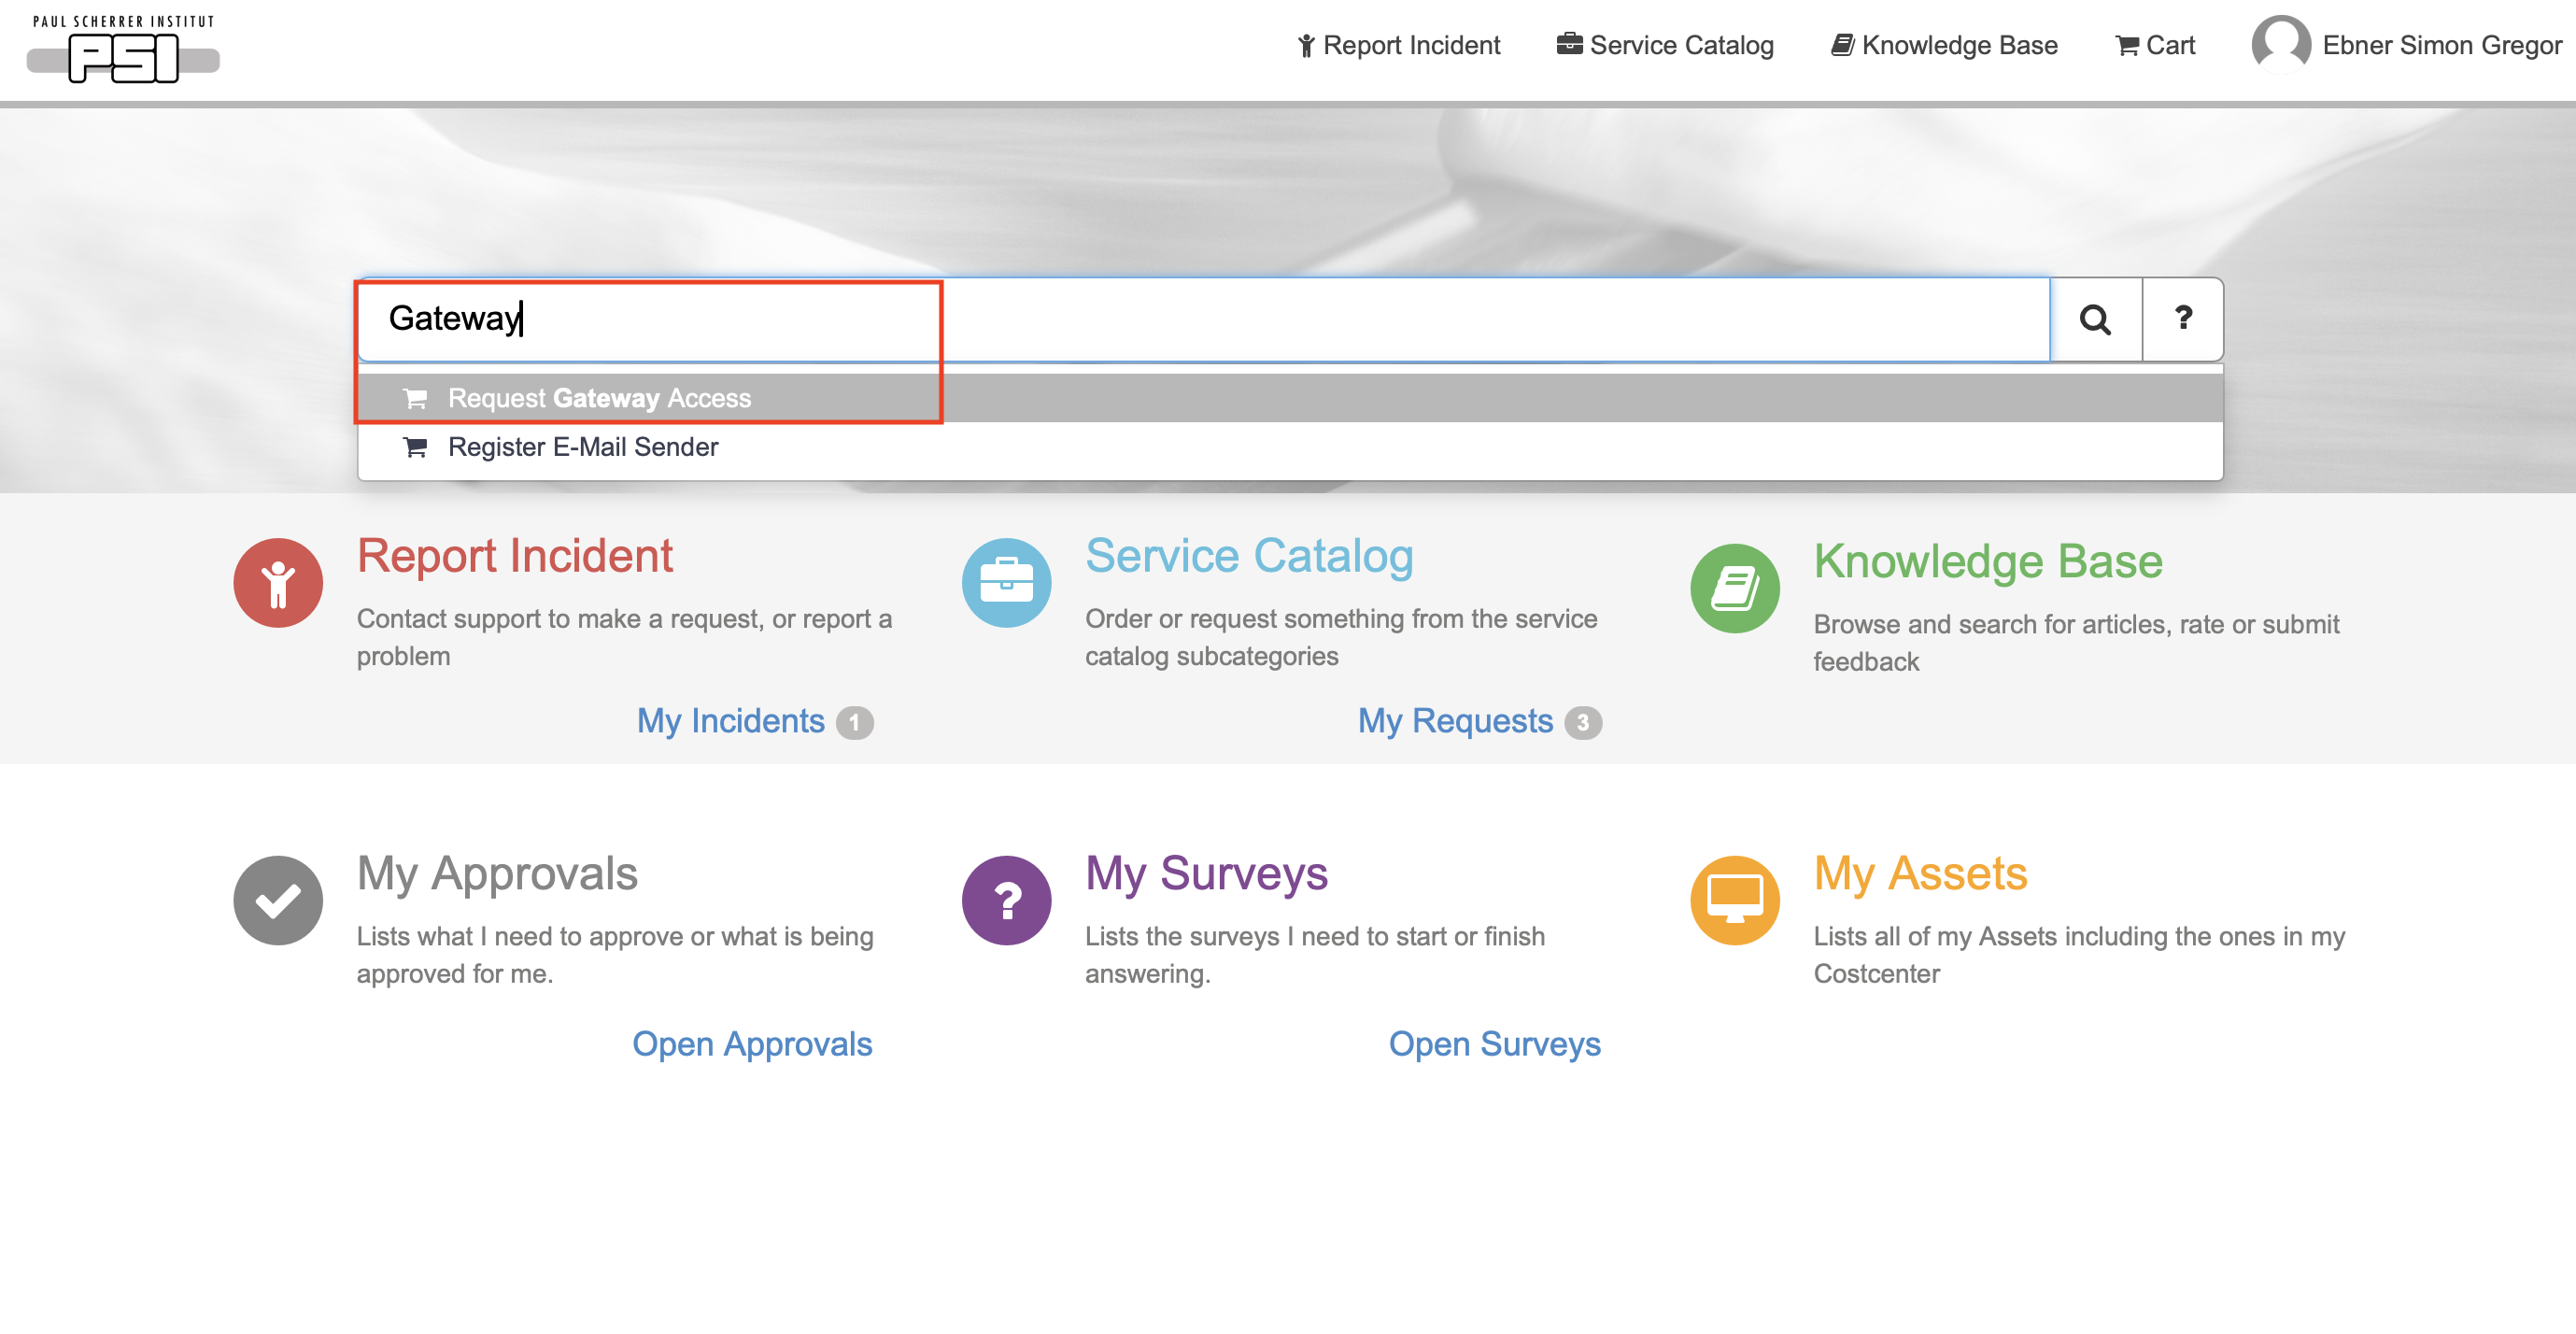Click into the Gateway search field
Image resolution: width=2576 pixels, height=1334 pixels.
coord(1203,319)
